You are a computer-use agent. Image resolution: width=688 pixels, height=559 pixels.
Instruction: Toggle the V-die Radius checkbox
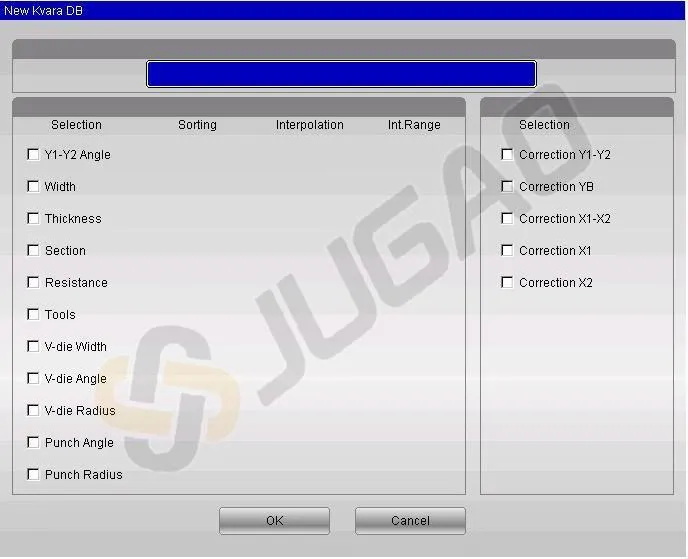tap(33, 411)
